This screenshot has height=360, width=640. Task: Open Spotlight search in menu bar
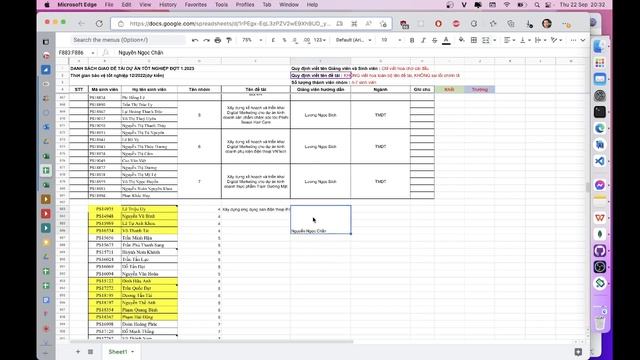537,4
